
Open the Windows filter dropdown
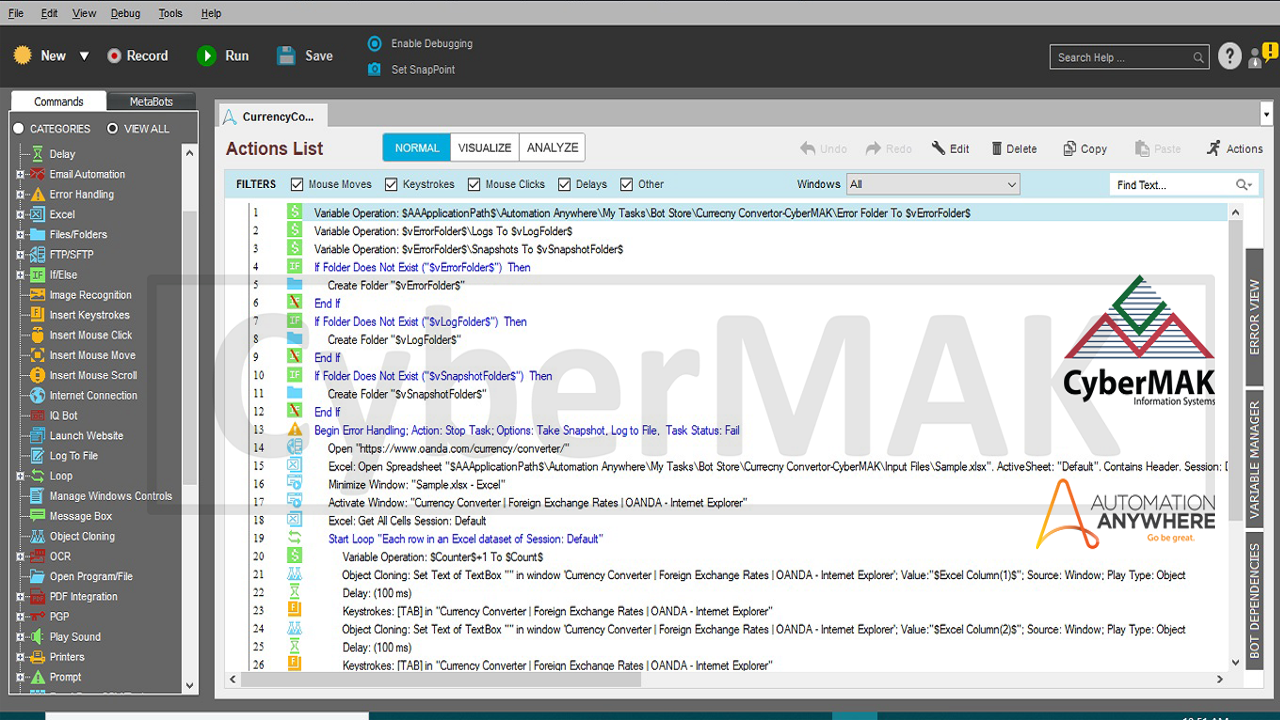coord(932,185)
